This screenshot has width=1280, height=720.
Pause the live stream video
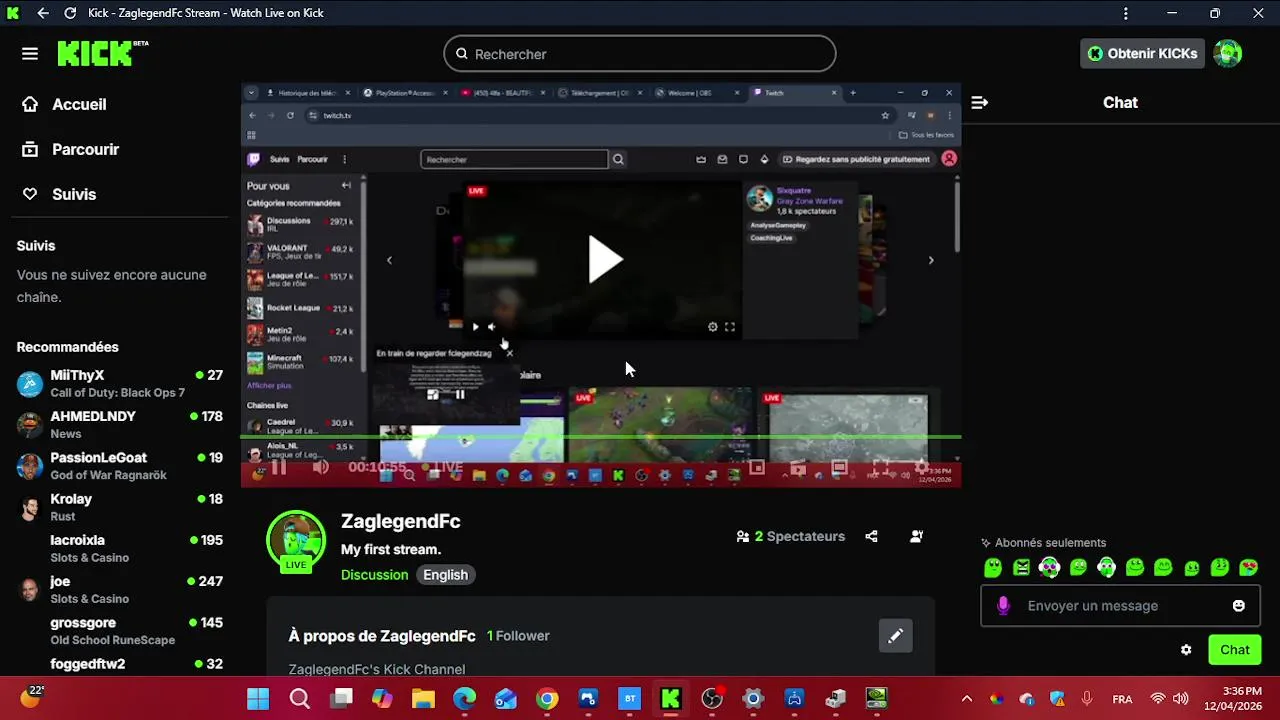[279, 467]
